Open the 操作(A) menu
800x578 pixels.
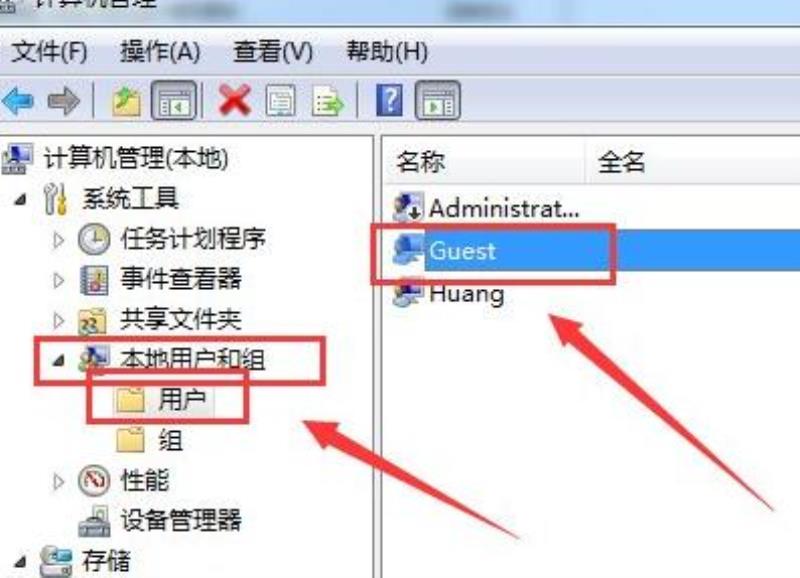(x=160, y=52)
